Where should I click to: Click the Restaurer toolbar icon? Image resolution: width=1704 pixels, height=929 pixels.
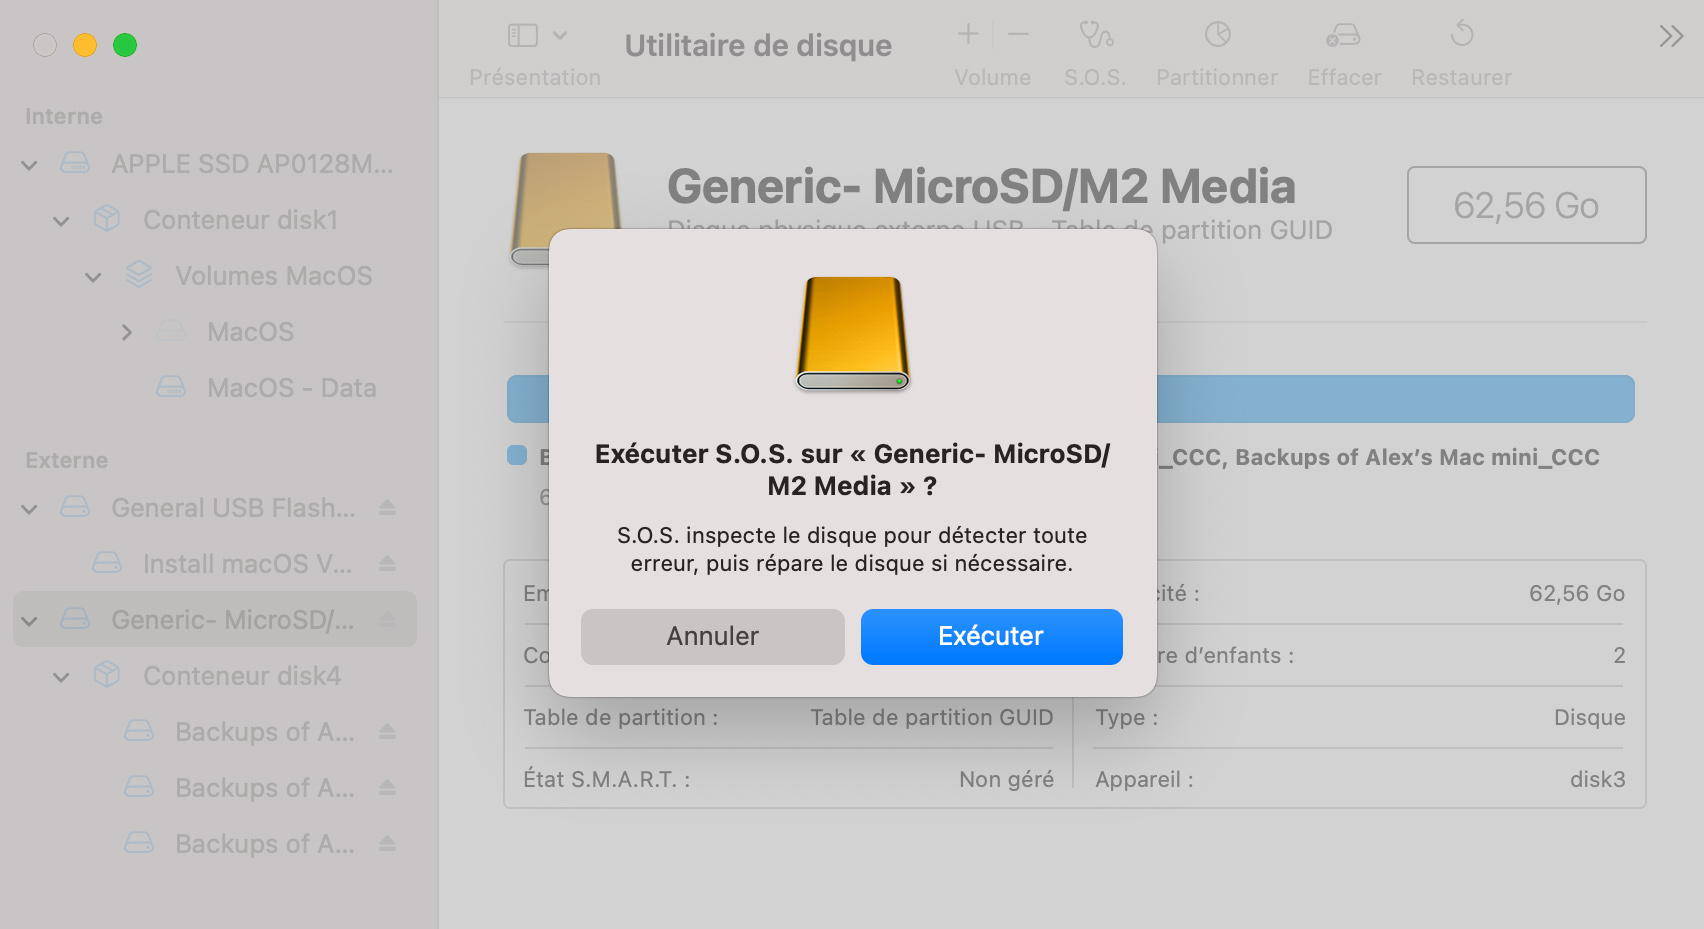[1461, 36]
